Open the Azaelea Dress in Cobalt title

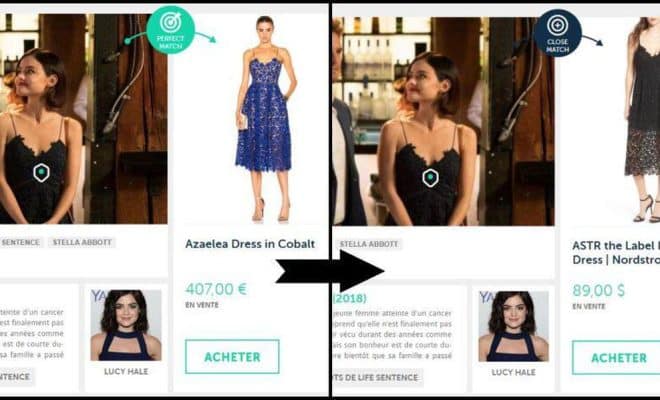tap(250, 244)
